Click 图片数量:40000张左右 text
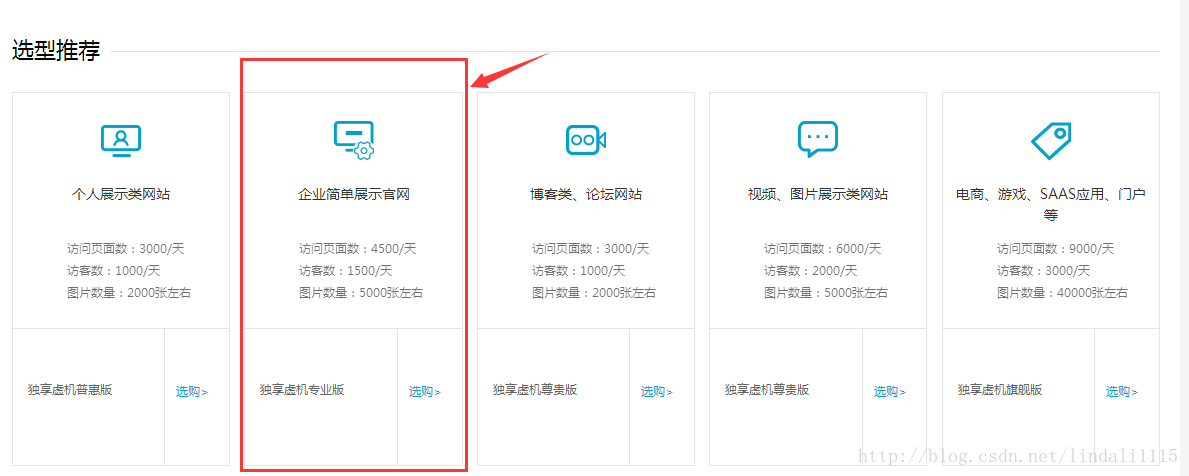 tap(1062, 293)
